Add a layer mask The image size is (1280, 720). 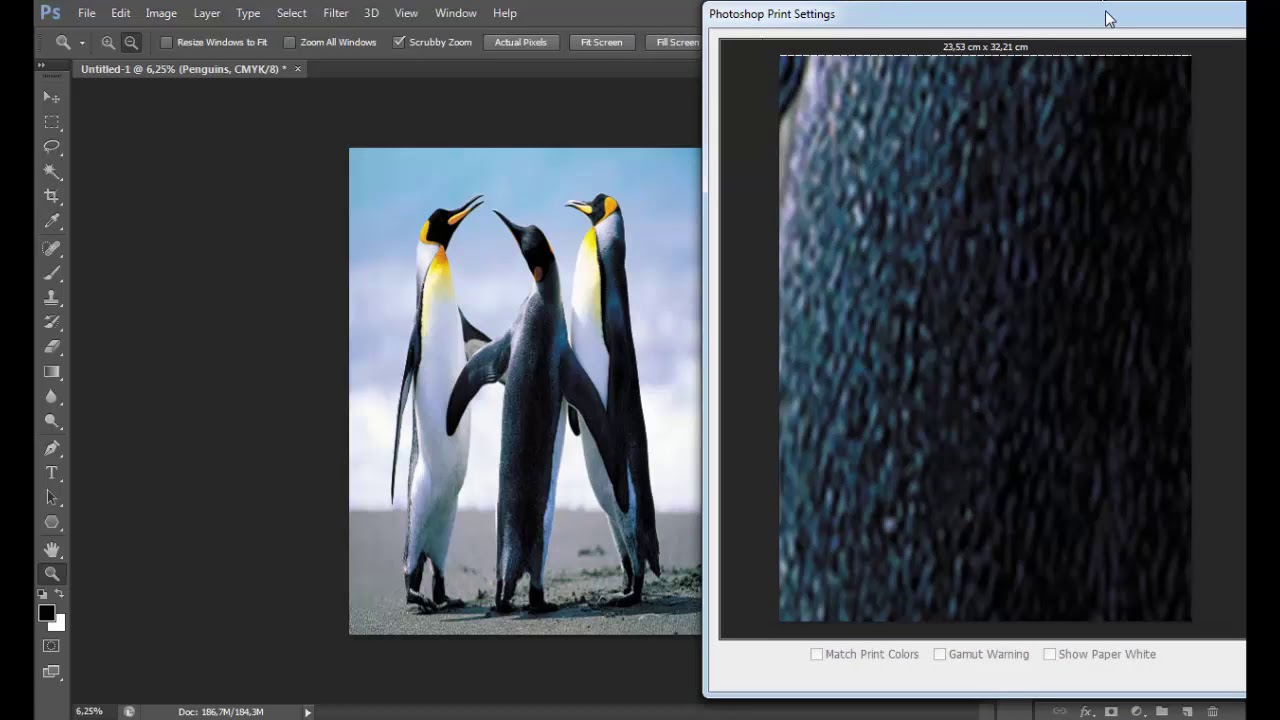click(1111, 712)
